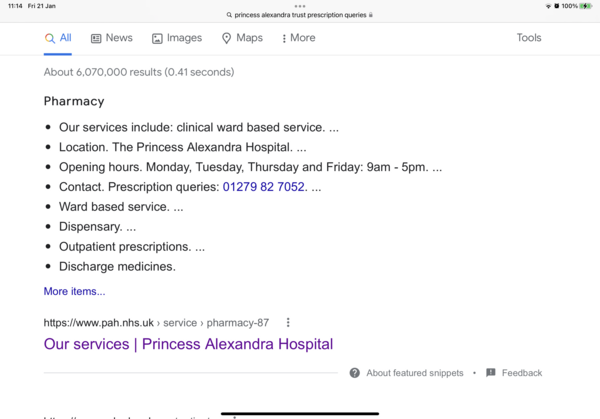Click the 'Discharge medicines.' bullet
Image resolution: width=600 pixels, height=419 pixels.
tap(117, 266)
